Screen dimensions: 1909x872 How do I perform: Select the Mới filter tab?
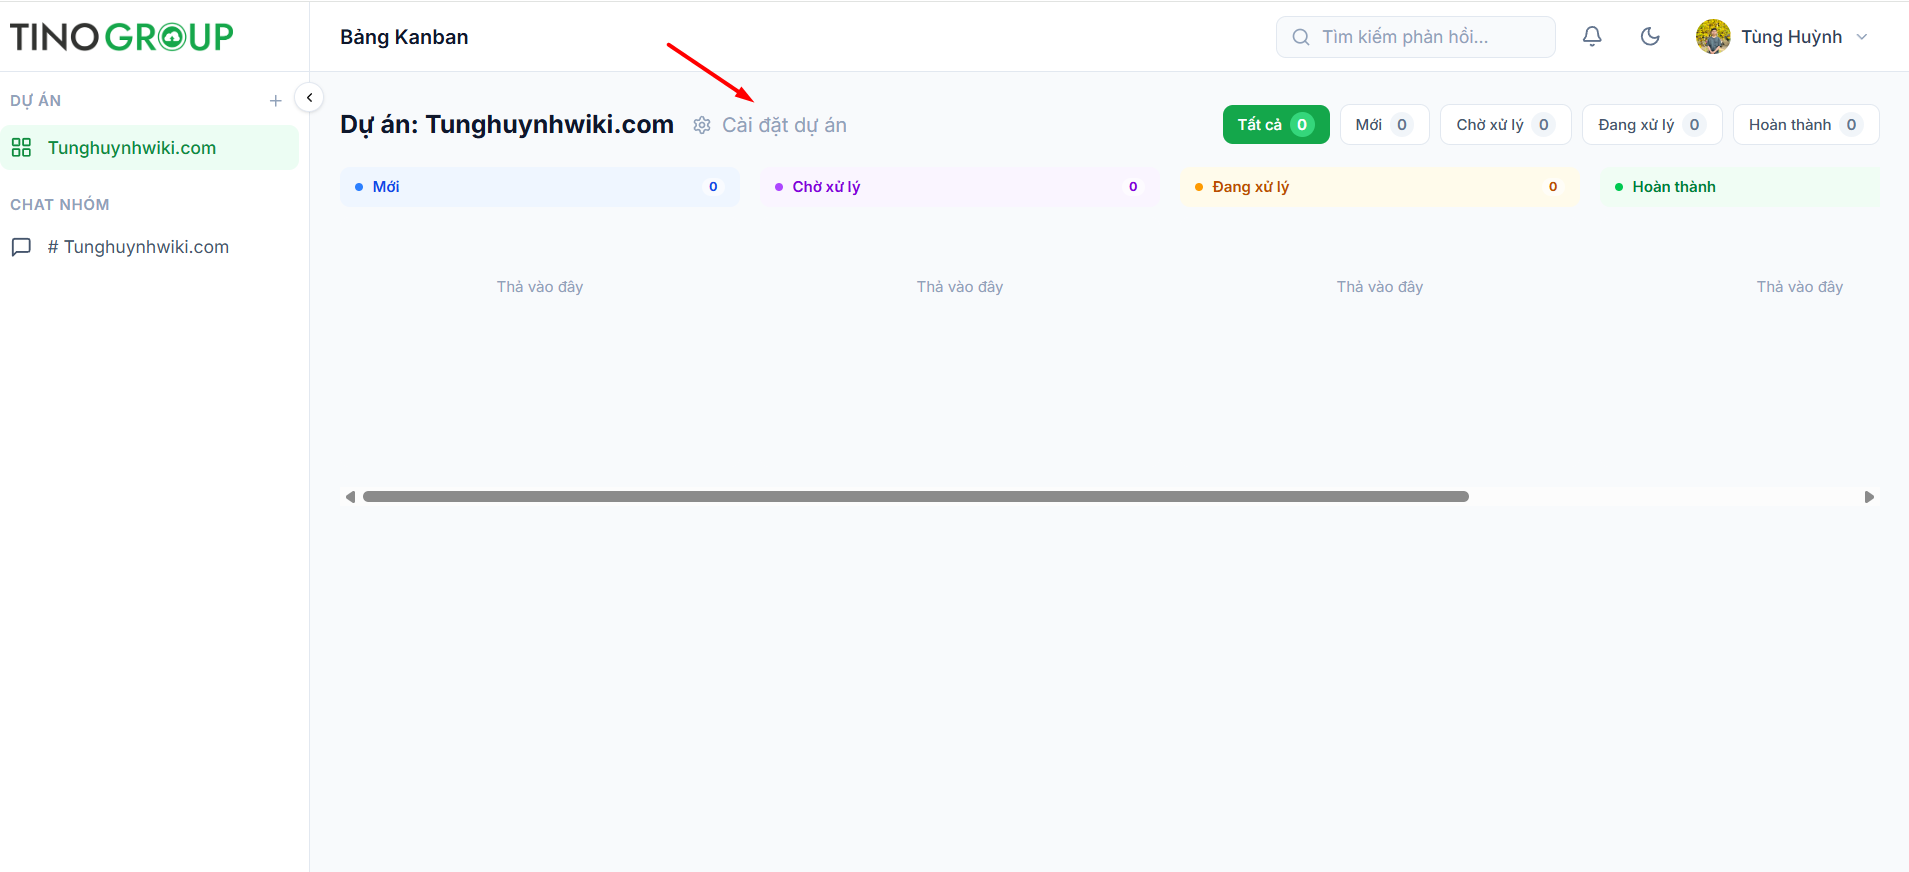click(1384, 125)
